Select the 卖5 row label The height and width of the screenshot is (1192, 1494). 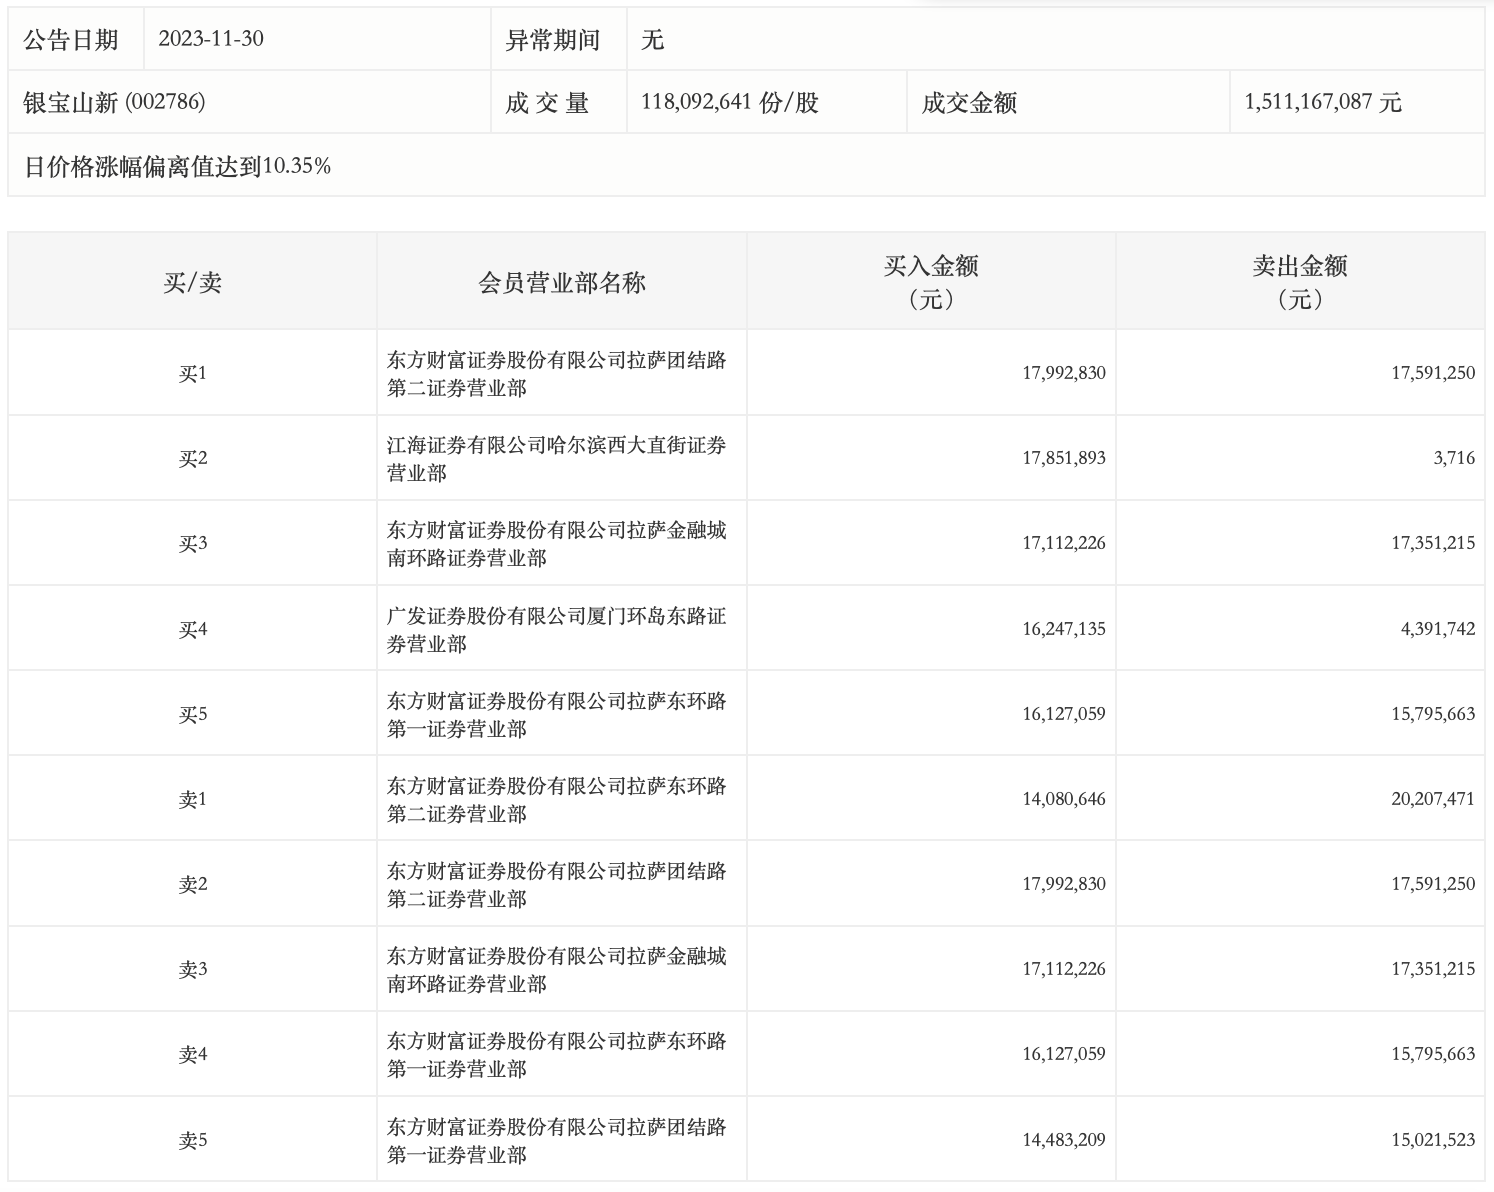[192, 1141]
